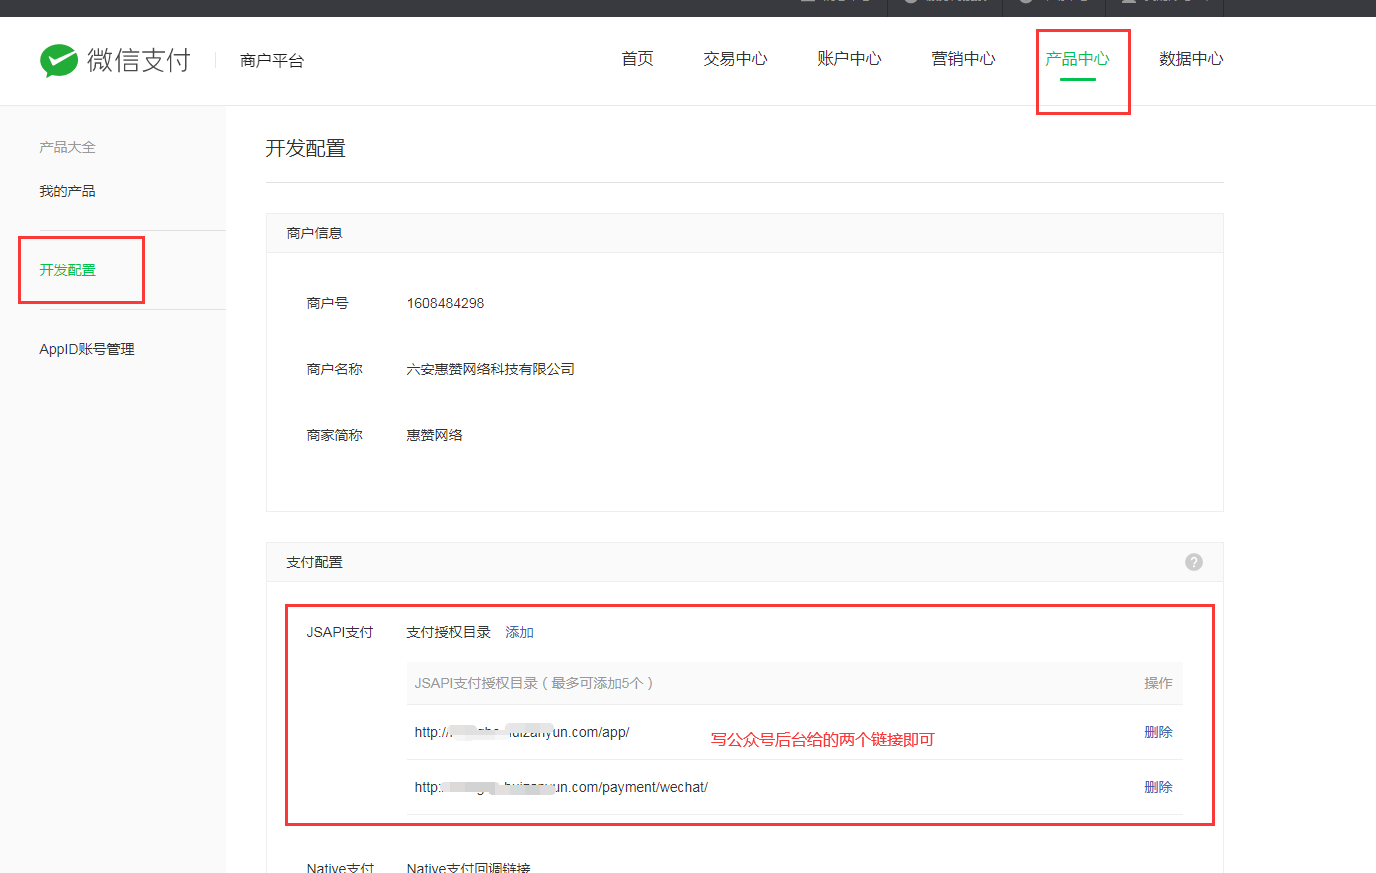Image resolution: width=1376 pixels, height=873 pixels.
Task: Select 开发配置 in the sidebar
Action: point(67,270)
